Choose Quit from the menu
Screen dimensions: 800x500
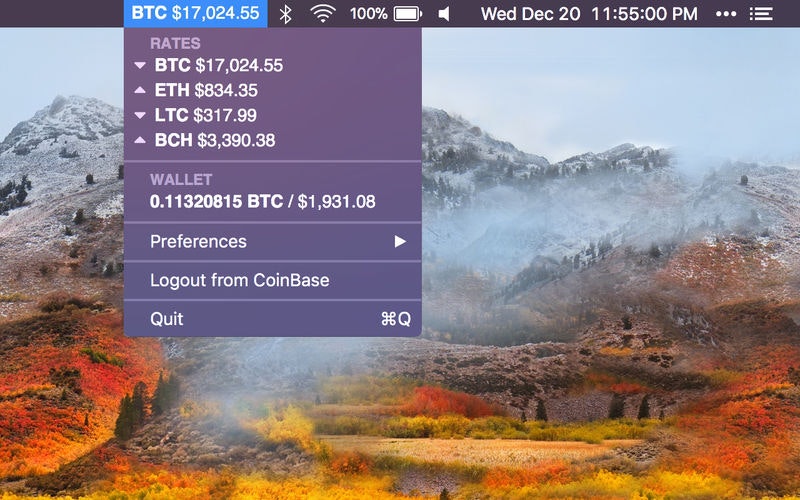(273, 319)
